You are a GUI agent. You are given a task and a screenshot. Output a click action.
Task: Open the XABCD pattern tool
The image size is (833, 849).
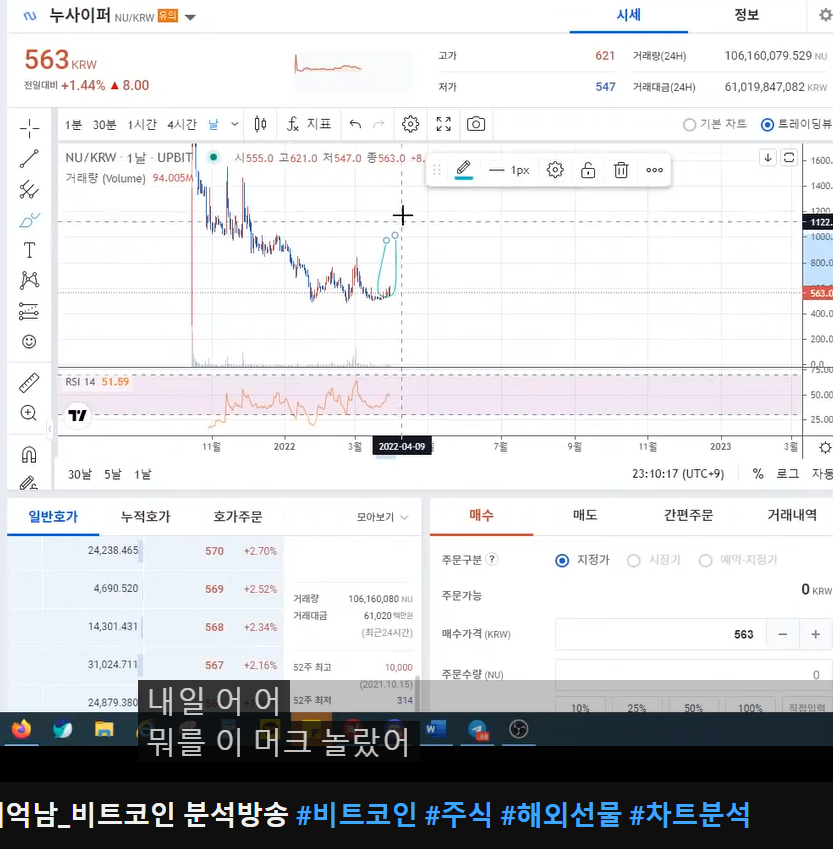coord(29,280)
